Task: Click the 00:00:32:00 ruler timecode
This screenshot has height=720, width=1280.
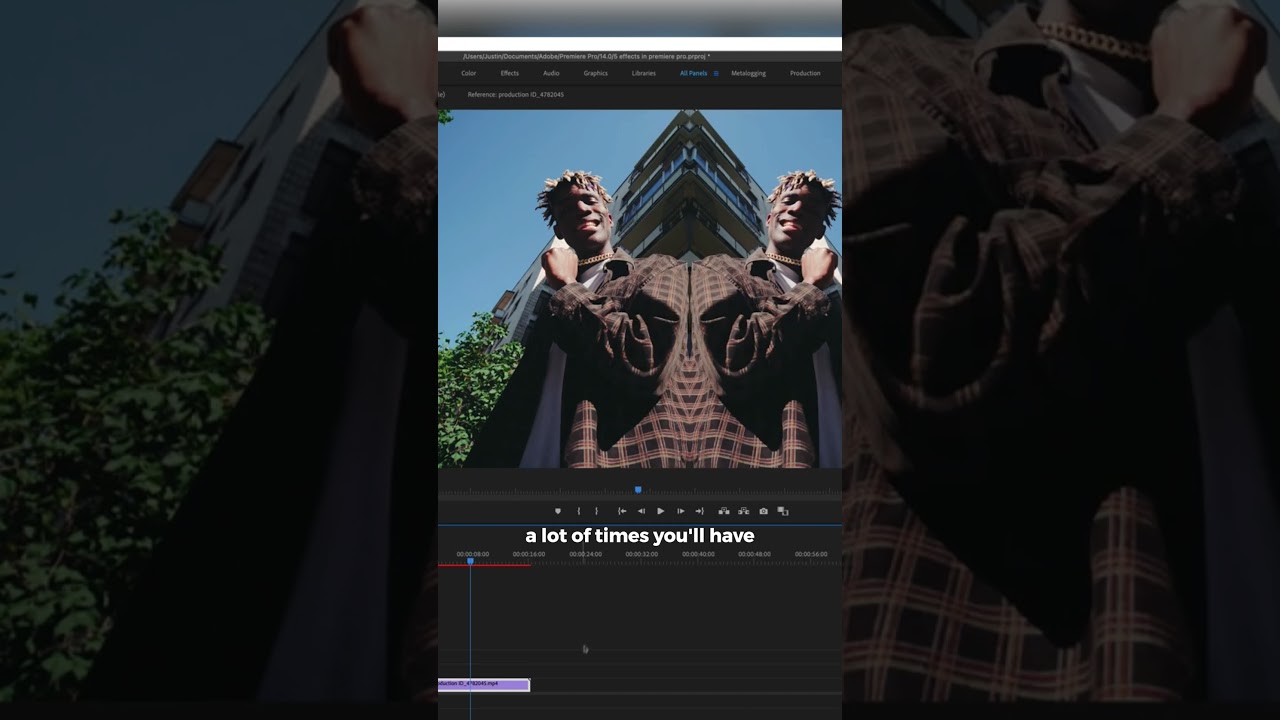Action: click(642, 554)
